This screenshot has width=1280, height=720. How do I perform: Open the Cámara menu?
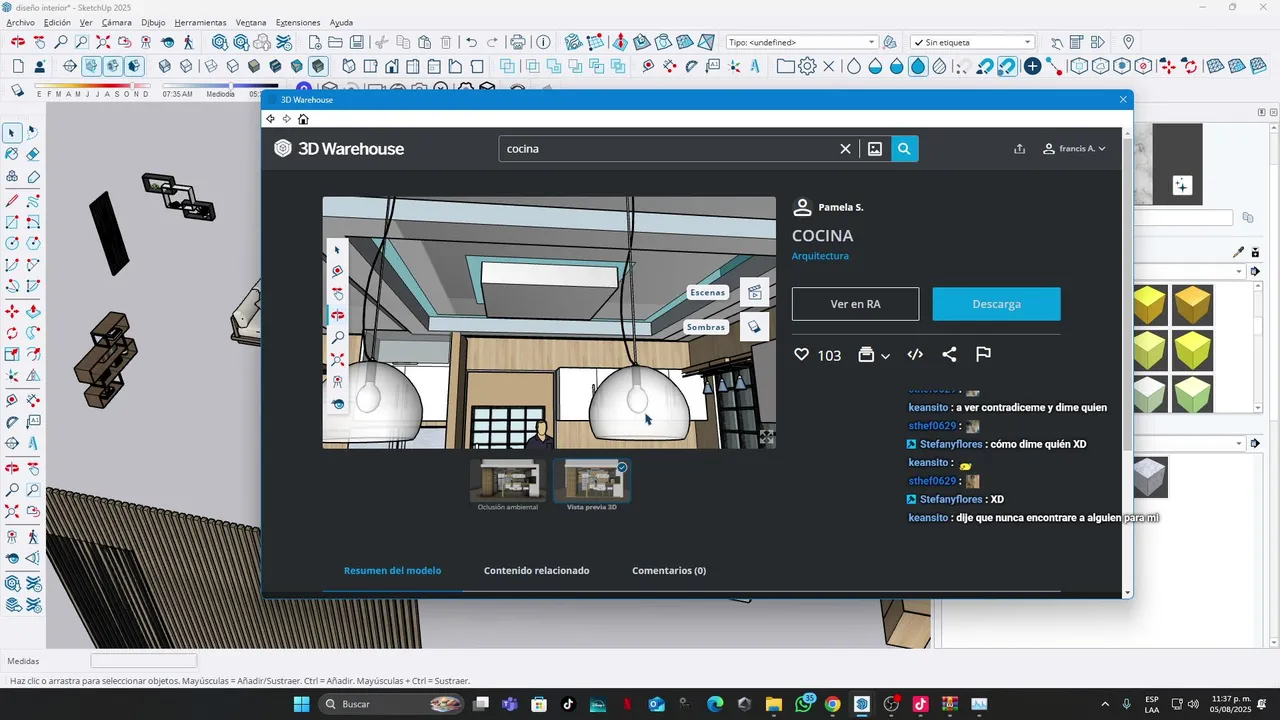[117, 22]
